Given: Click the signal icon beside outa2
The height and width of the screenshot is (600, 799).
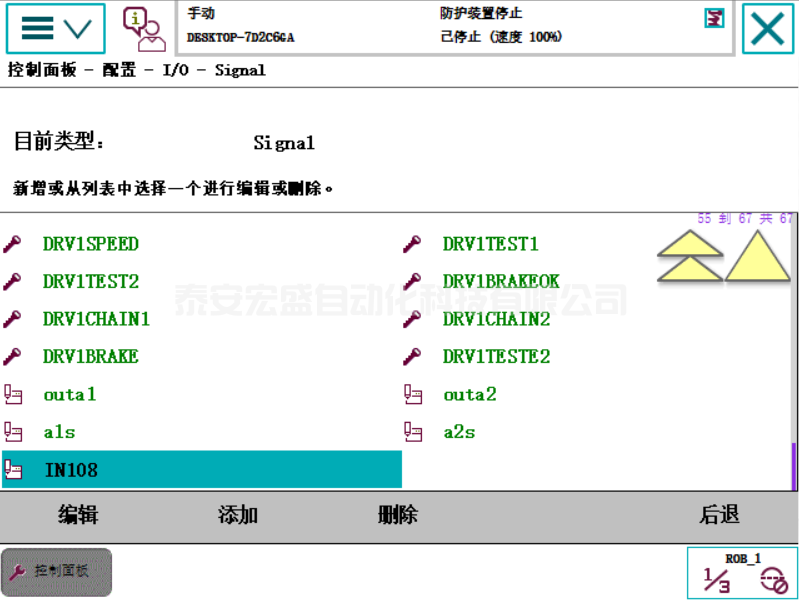Looking at the screenshot, I should coord(413,394).
